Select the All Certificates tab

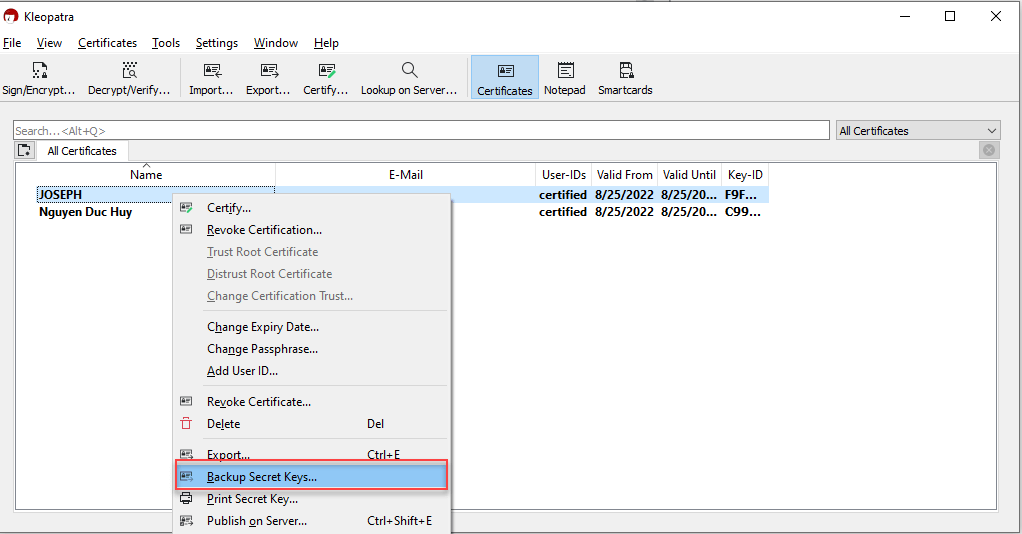point(82,151)
